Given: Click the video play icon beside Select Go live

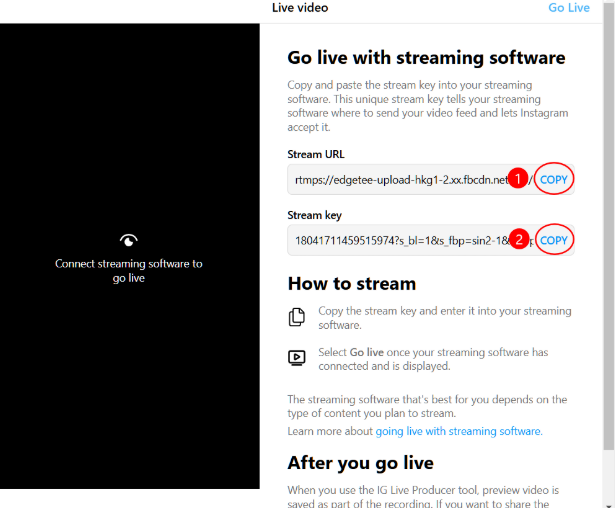Looking at the screenshot, I should click(x=297, y=357).
